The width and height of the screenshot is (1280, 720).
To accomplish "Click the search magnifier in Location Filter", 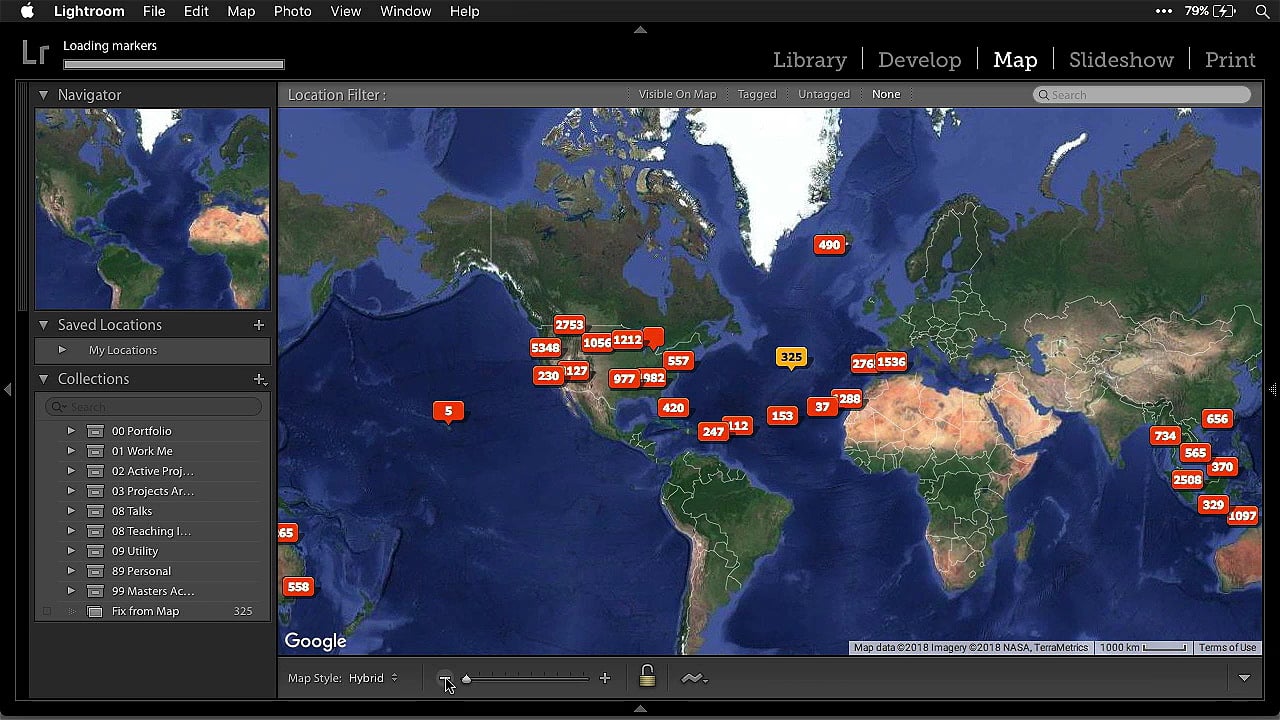I will point(1044,95).
